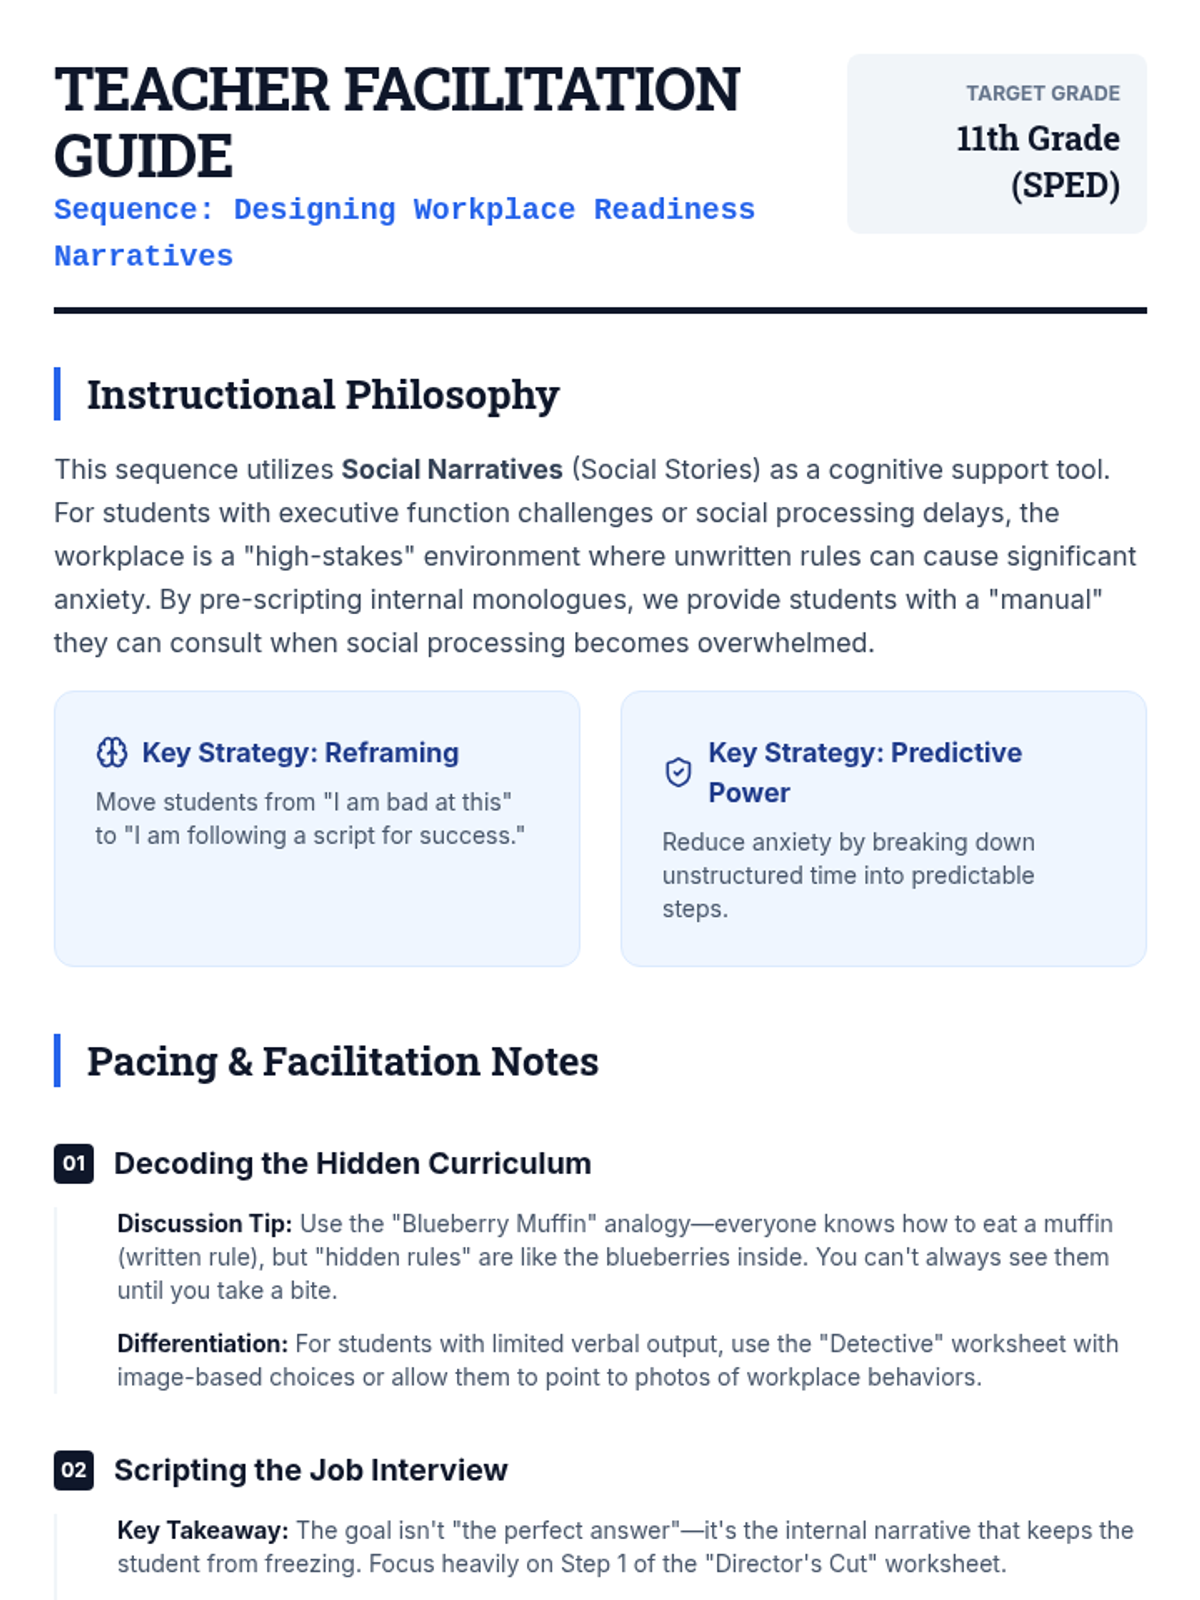The height and width of the screenshot is (1600, 1200).
Task: Click the Discussion Tip label
Action: point(204,1224)
